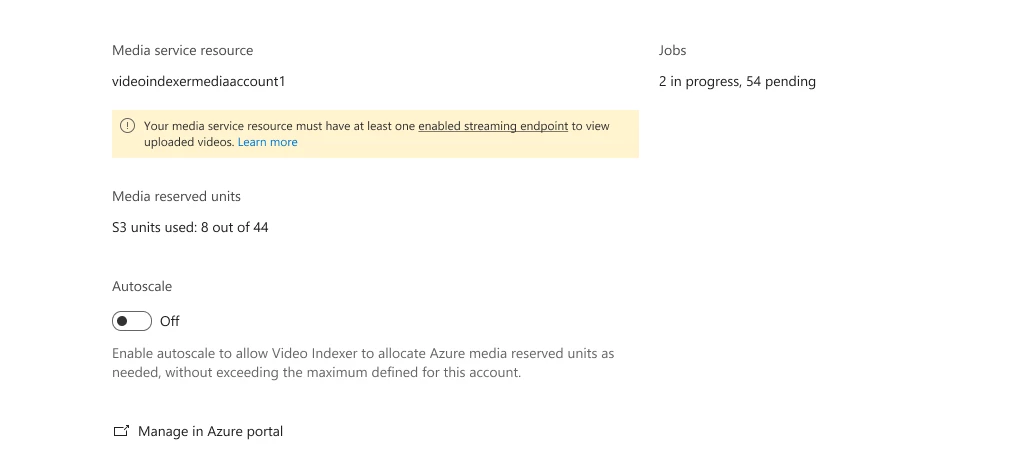The height and width of the screenshot is (476, 1024).
Task: Open the enabled streaming endpoint link
Action: click(x=493, y=126)
